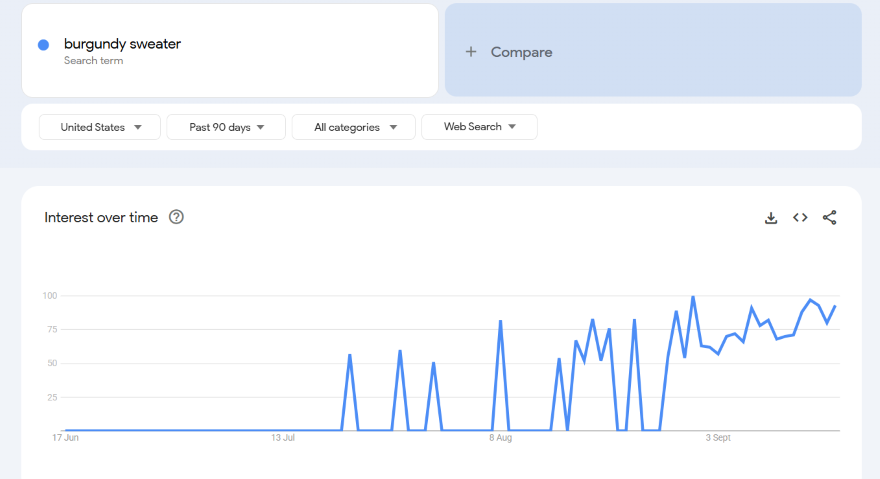Screen dimensions: 880x479
Task: Select the chart's highest peak at 100
Action: [x=693, y=297]
